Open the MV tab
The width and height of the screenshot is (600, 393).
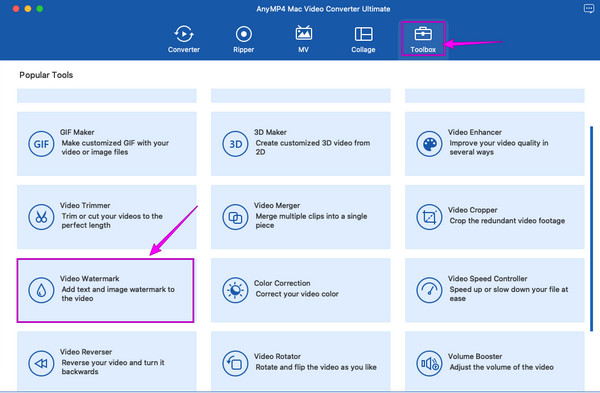pos(303,39)
